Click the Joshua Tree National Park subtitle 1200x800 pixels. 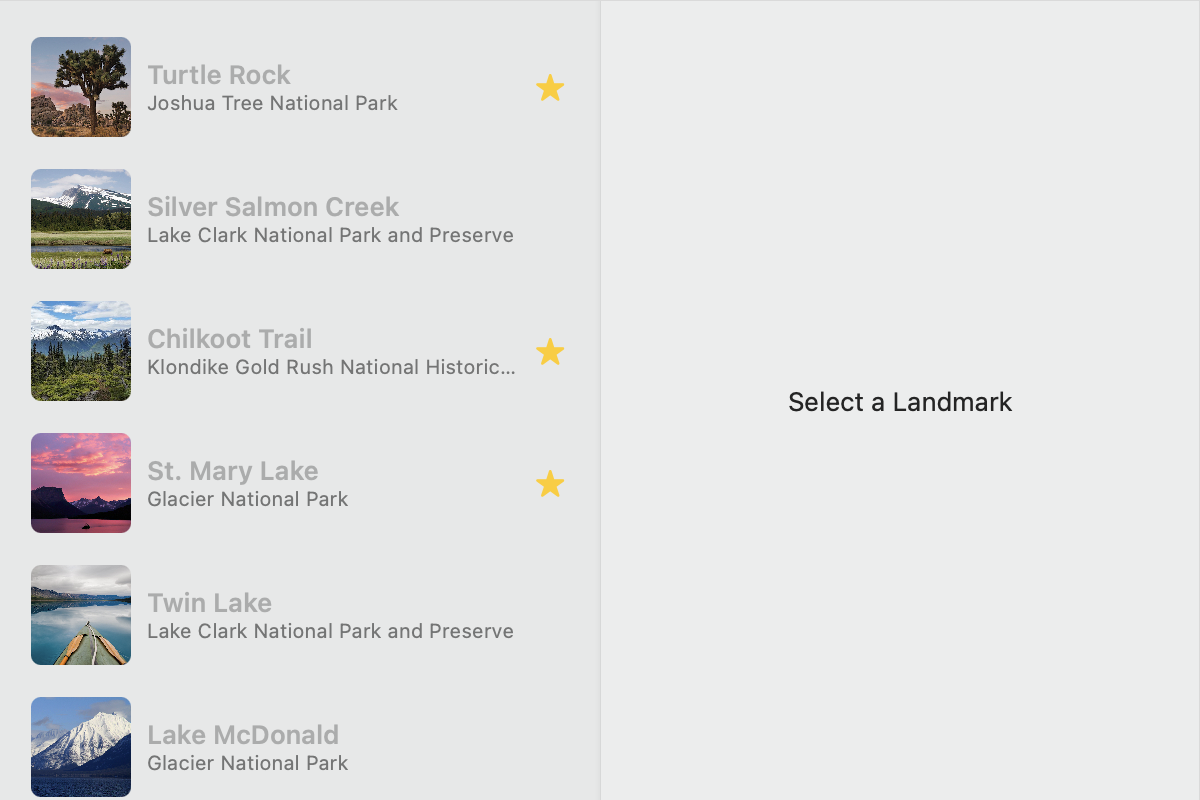[272, 103]
